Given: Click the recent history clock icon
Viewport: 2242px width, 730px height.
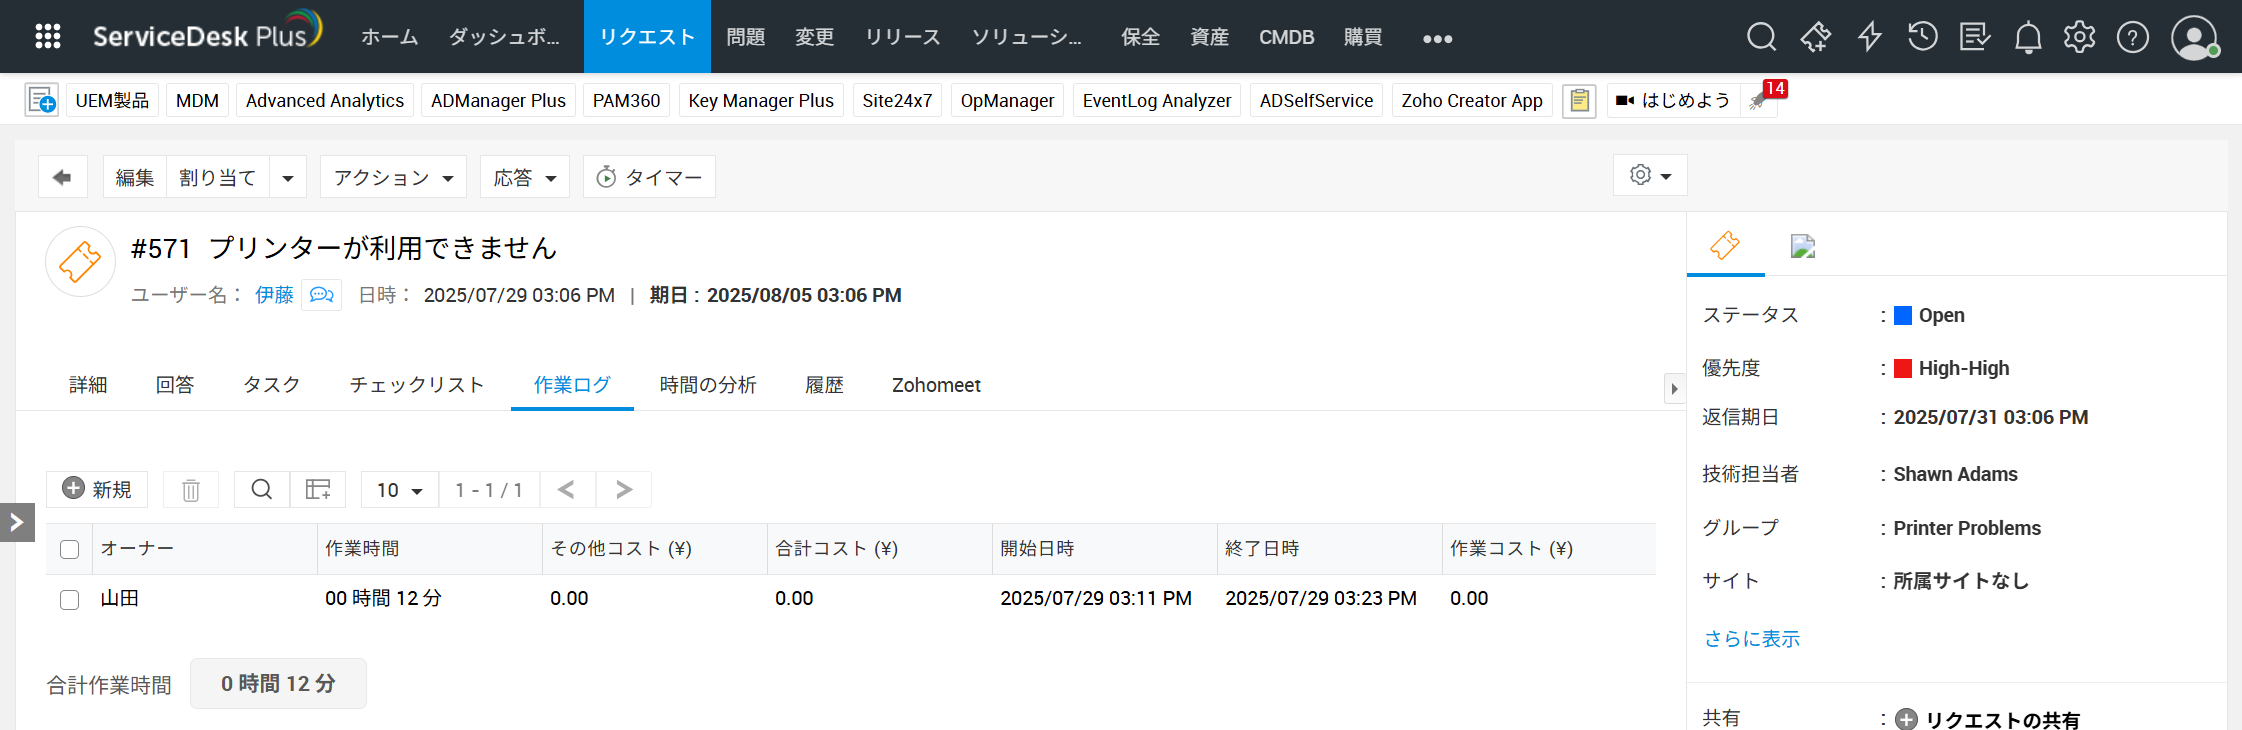Looking at the screenshot, I should click(1922, 38).
